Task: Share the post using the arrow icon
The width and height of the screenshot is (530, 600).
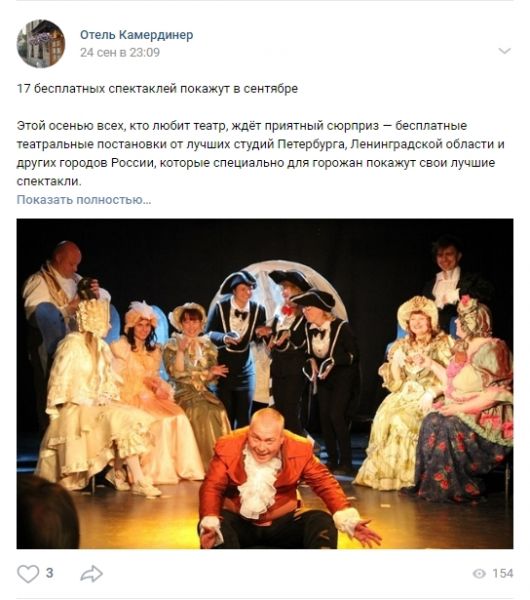Action: coord(91,574)
